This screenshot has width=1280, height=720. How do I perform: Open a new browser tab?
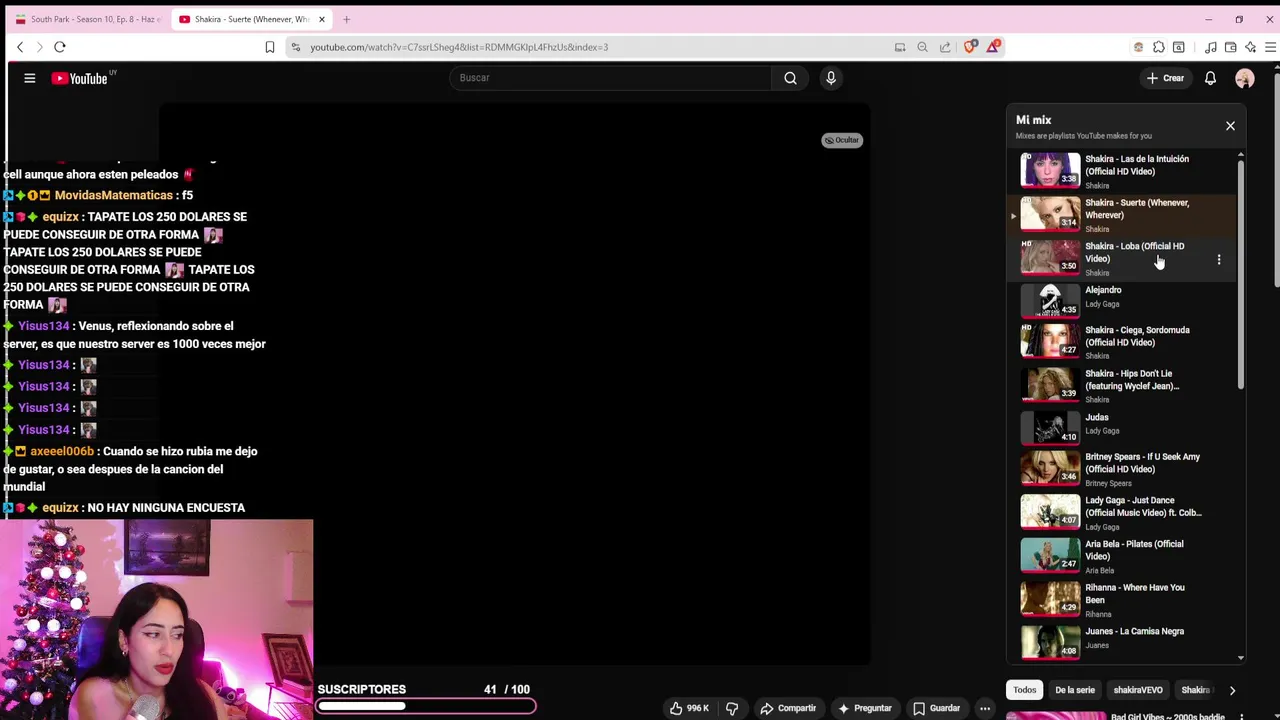coord(346,19)
